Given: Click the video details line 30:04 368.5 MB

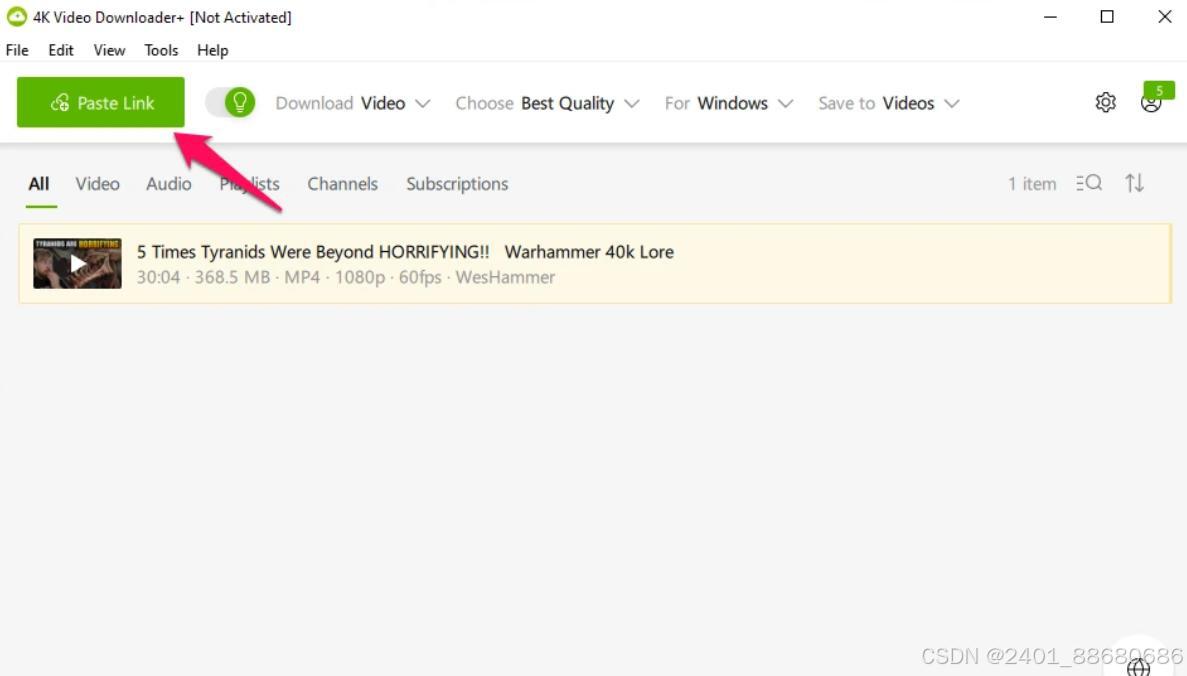Looking at the screenshot, I should (x=346, y=278).
